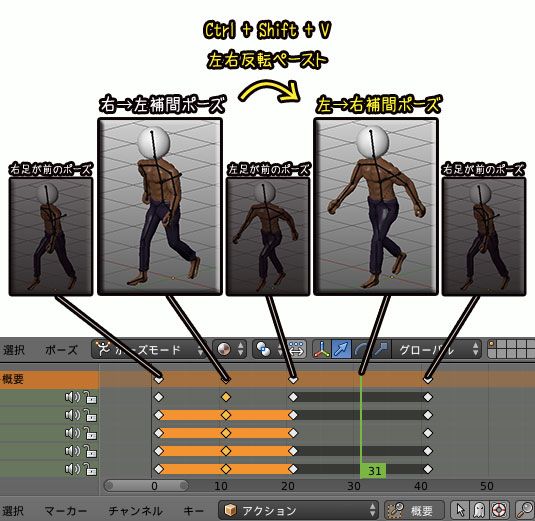Viewport: 535px width, 521px height.
Task: Mute the first channel via speaker icon
Action: [x=72, y=397]
